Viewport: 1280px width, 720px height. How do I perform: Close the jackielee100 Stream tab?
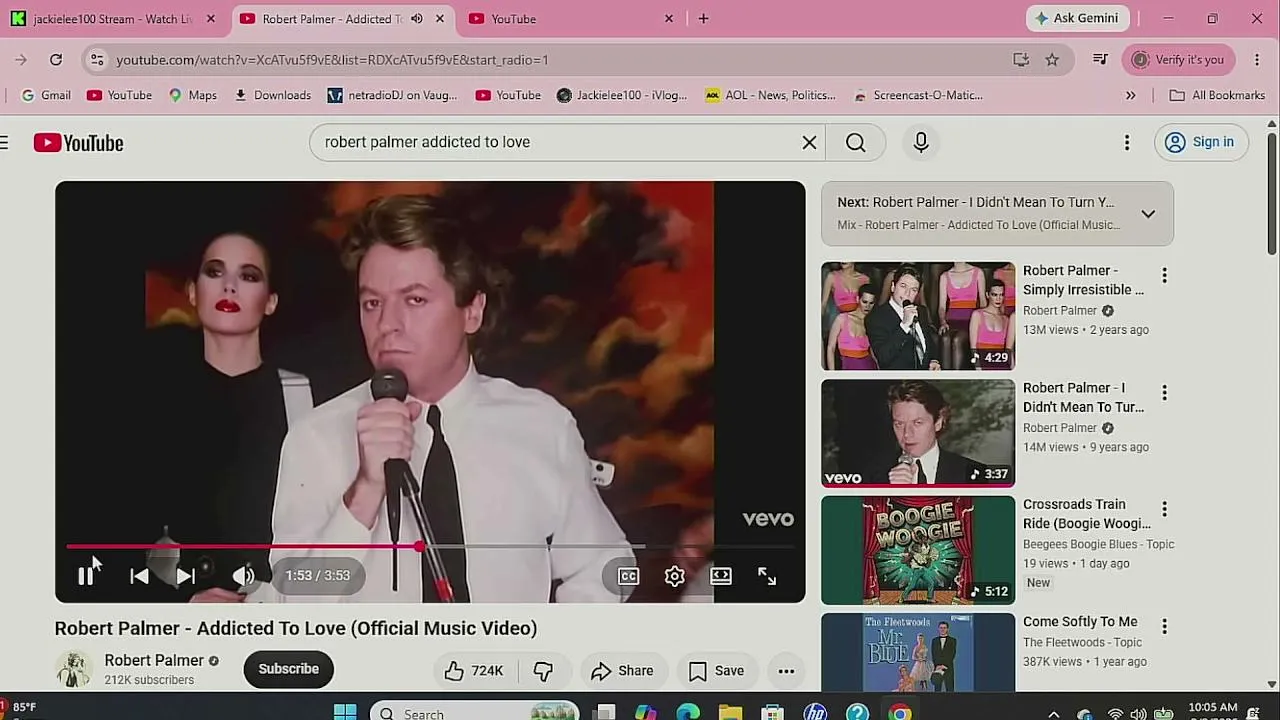[x=210, y=19]
